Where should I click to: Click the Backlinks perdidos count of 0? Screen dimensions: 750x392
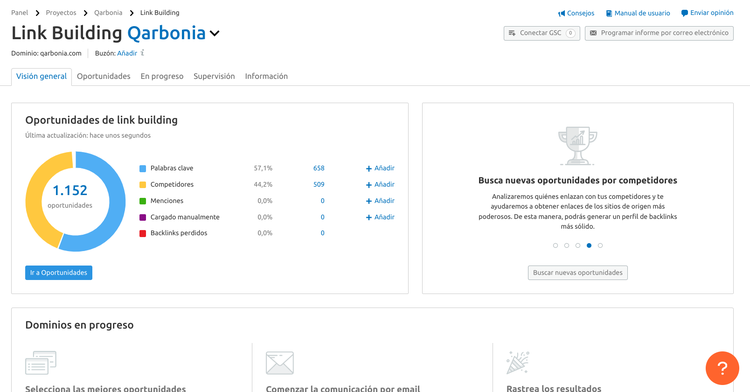pyautogui.click(x=322, y=233)
